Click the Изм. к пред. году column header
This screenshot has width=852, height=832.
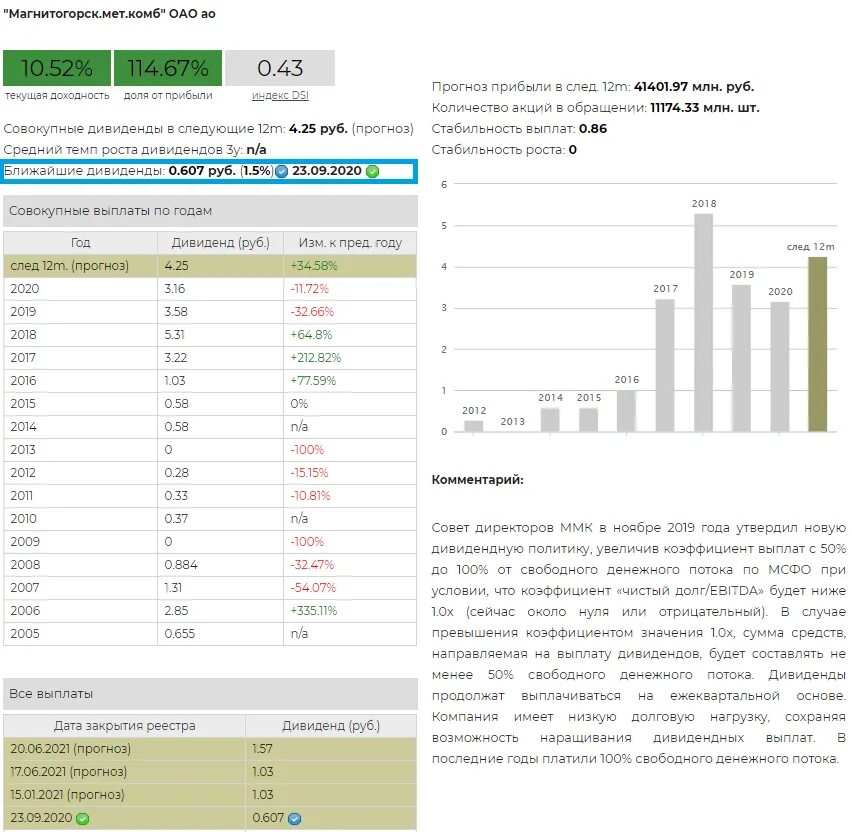tap(350, 242)
